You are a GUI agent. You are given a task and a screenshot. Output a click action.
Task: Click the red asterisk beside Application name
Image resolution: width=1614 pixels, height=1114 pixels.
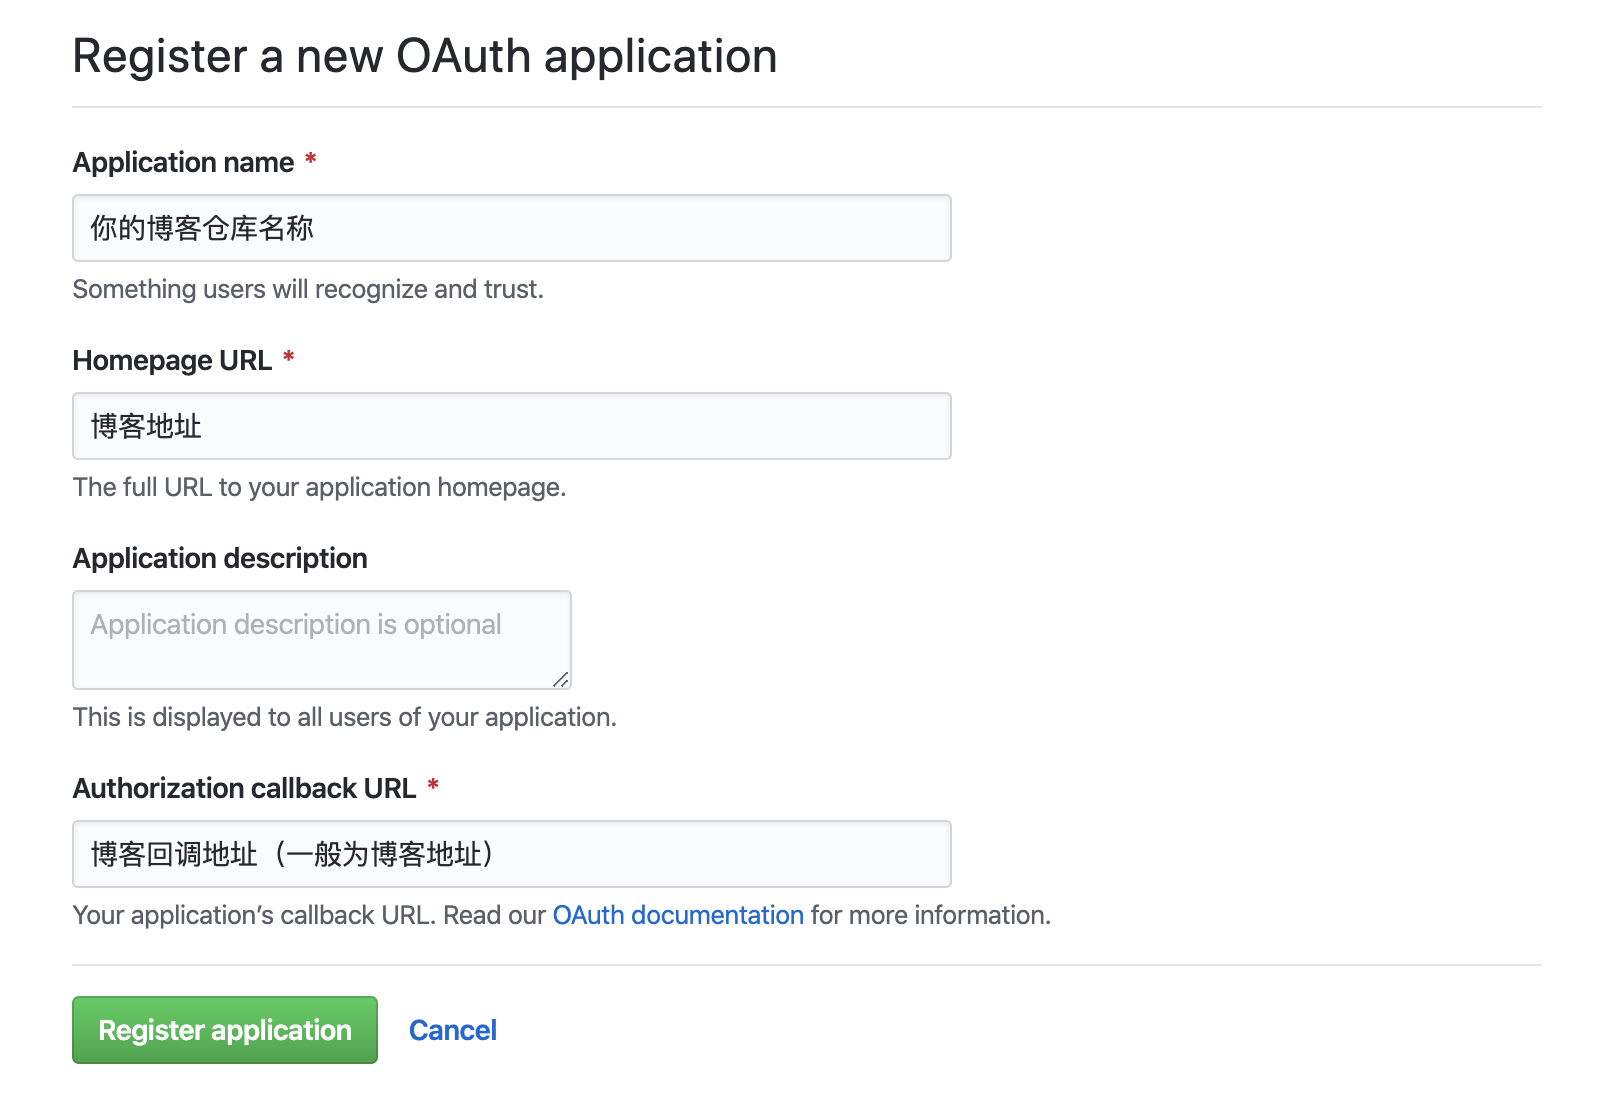tap(311, 160)
